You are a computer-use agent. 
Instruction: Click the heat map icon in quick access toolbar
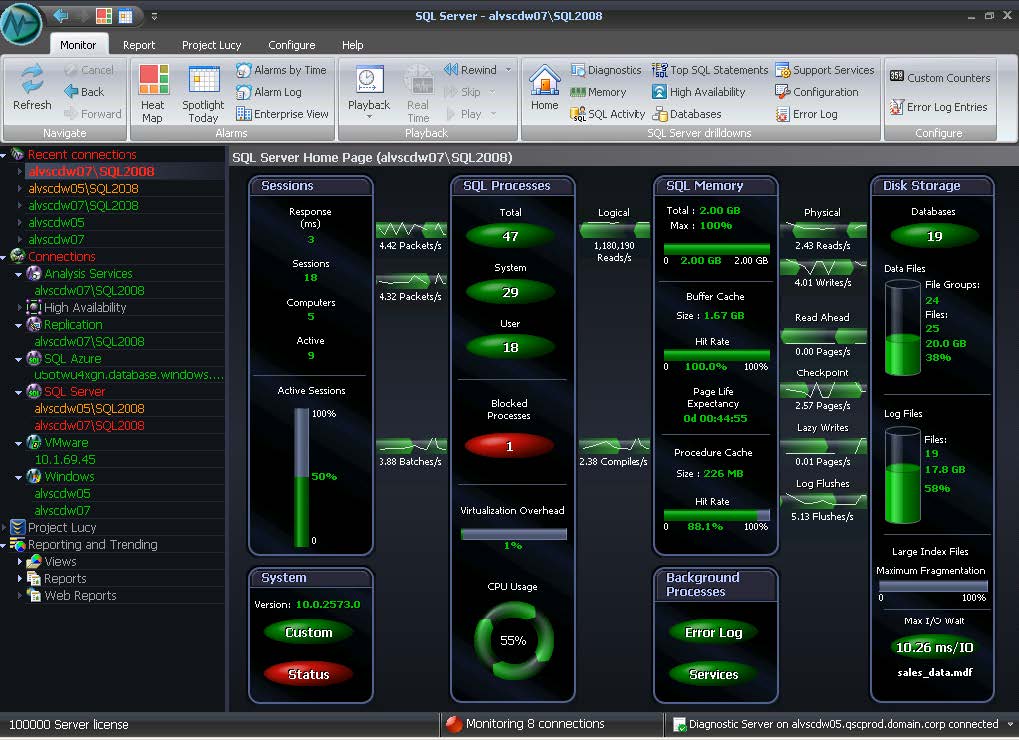104,15
